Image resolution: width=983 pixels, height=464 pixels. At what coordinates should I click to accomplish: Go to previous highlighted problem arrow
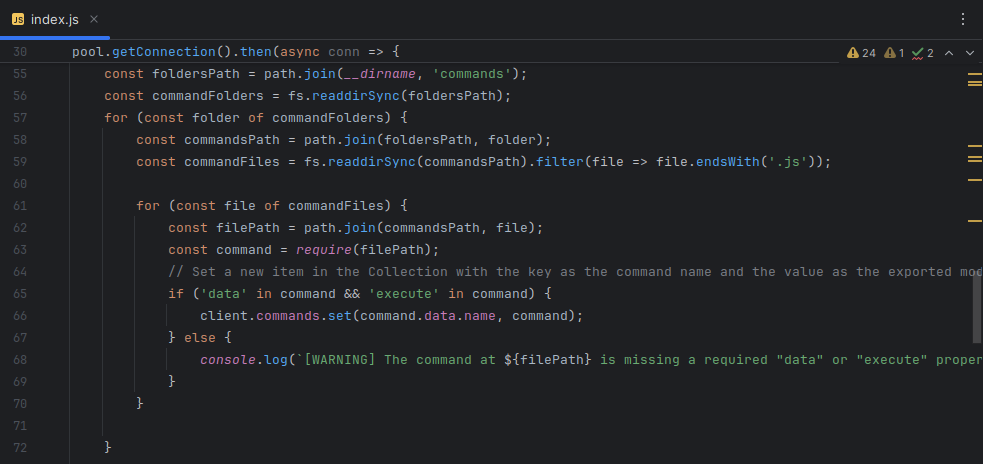point(948,53)
